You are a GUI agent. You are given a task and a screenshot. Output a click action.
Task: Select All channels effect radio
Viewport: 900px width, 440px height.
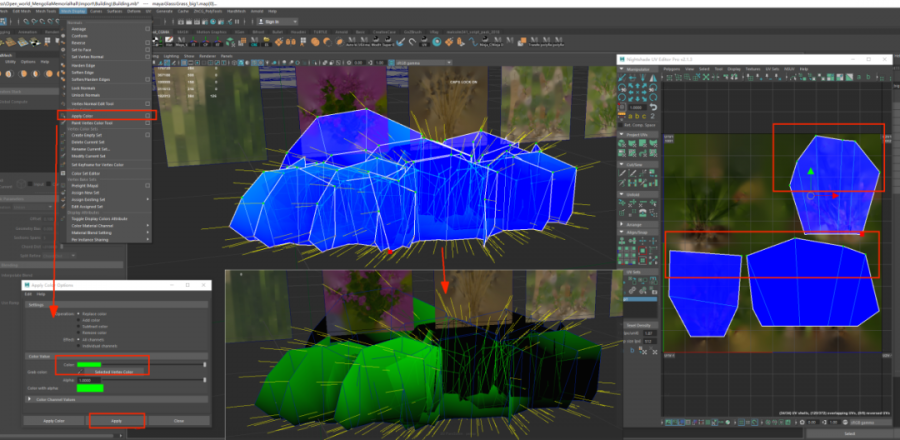tap(78, 340)
